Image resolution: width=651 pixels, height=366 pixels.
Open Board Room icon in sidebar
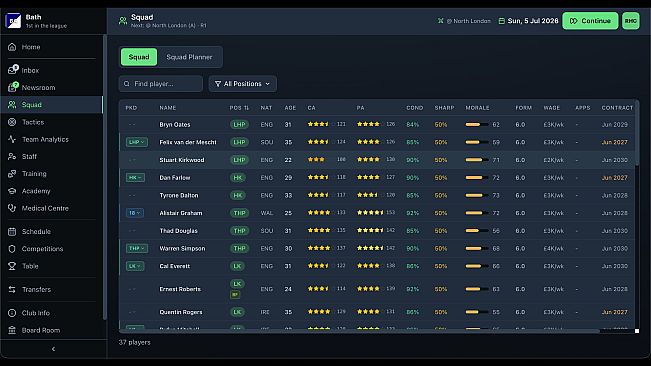[12, 330]
